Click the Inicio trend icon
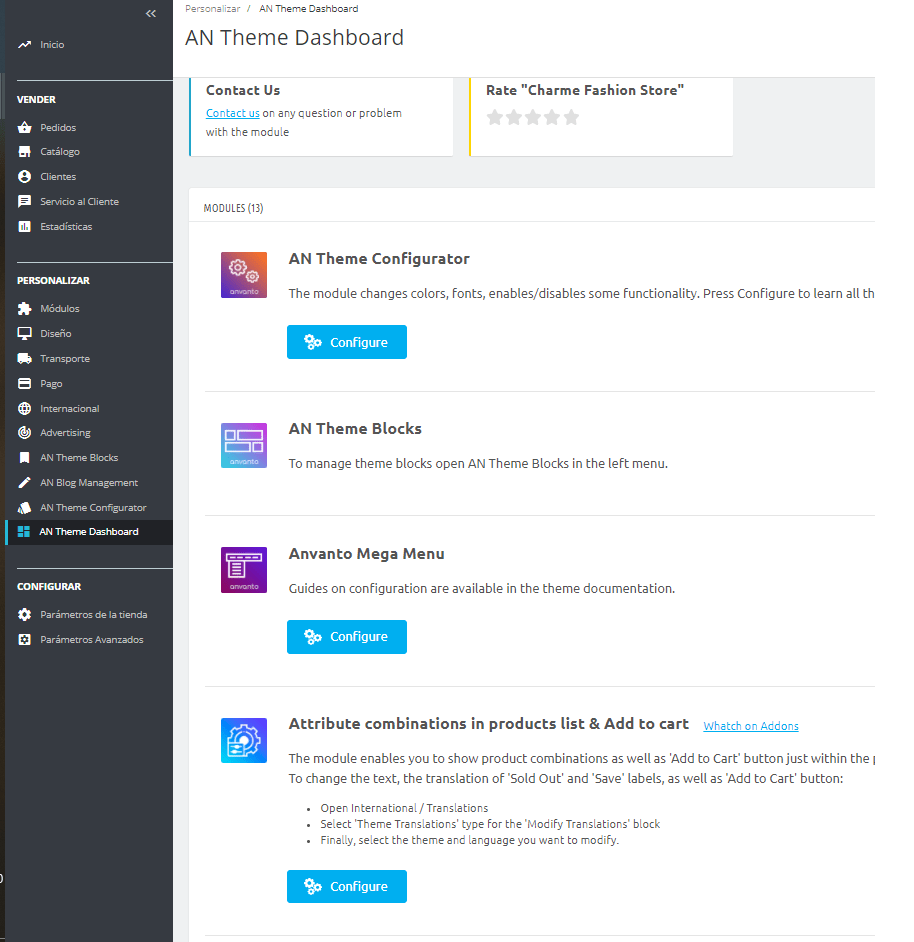Viewport: 914px width, 942px height. coord(24,44)
